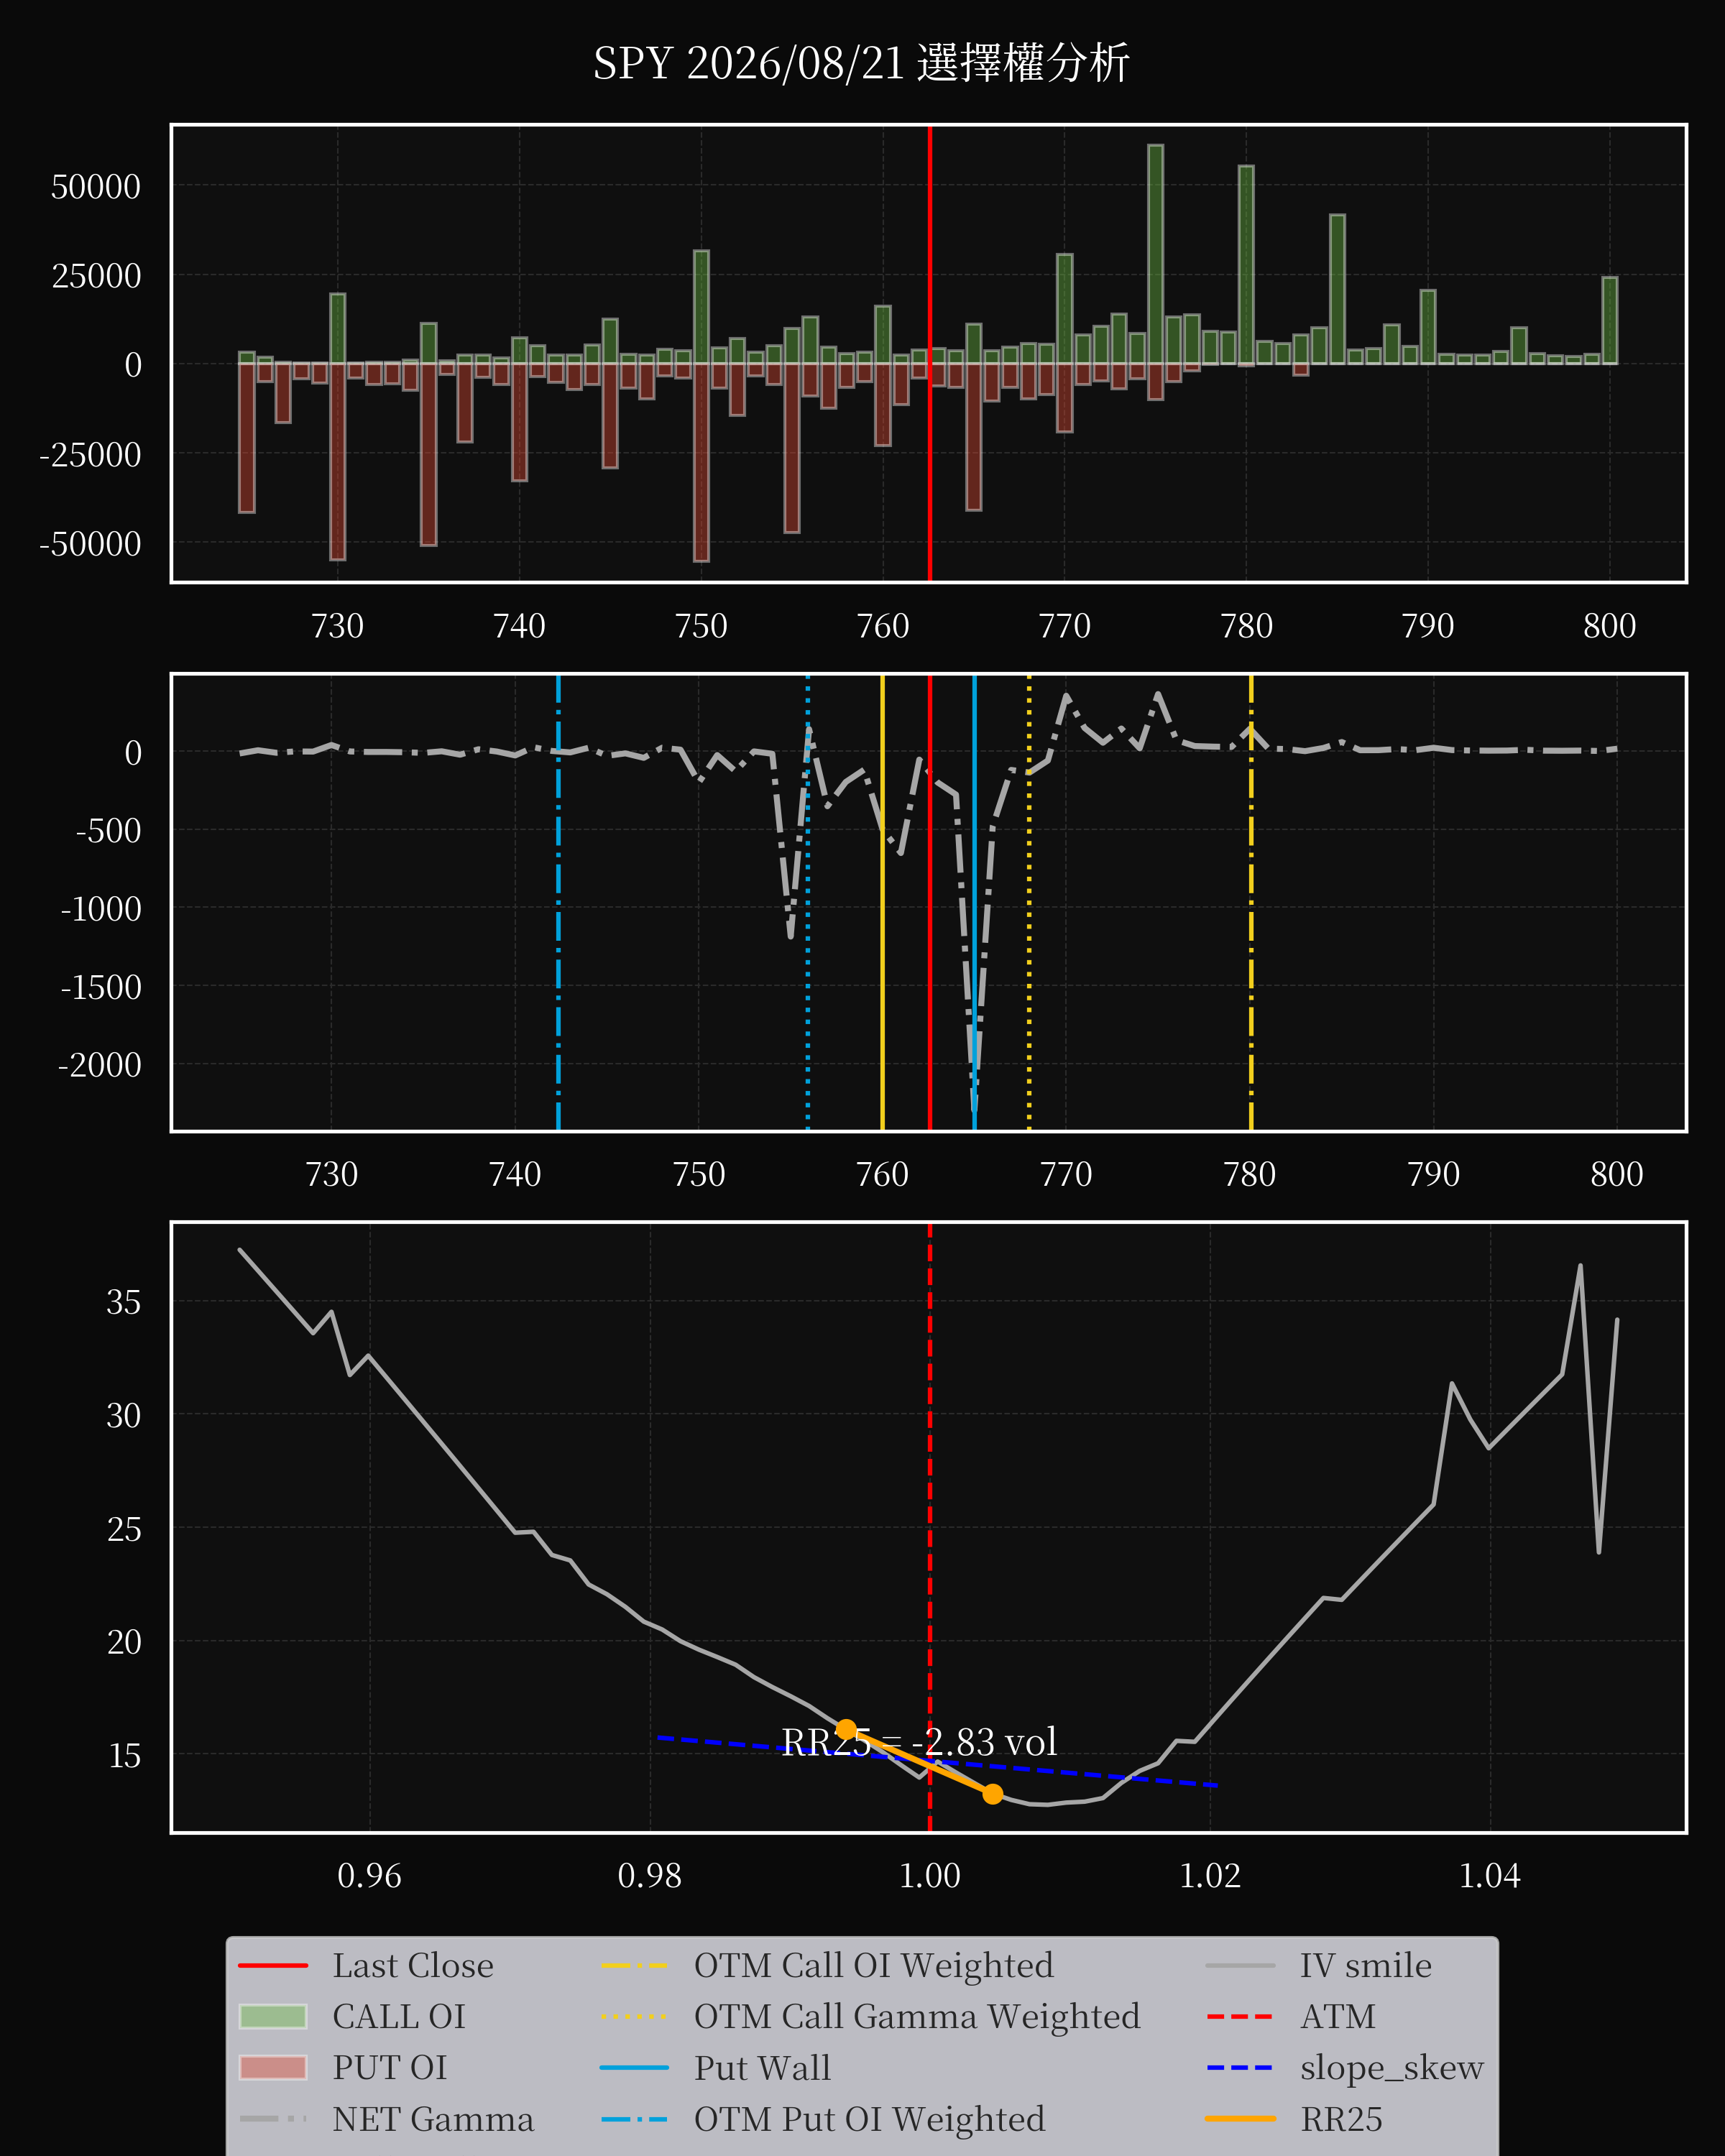Click the 'RR25' legend label
Viewport: 1725px width, 2156px height.
click(1341, 2119)
